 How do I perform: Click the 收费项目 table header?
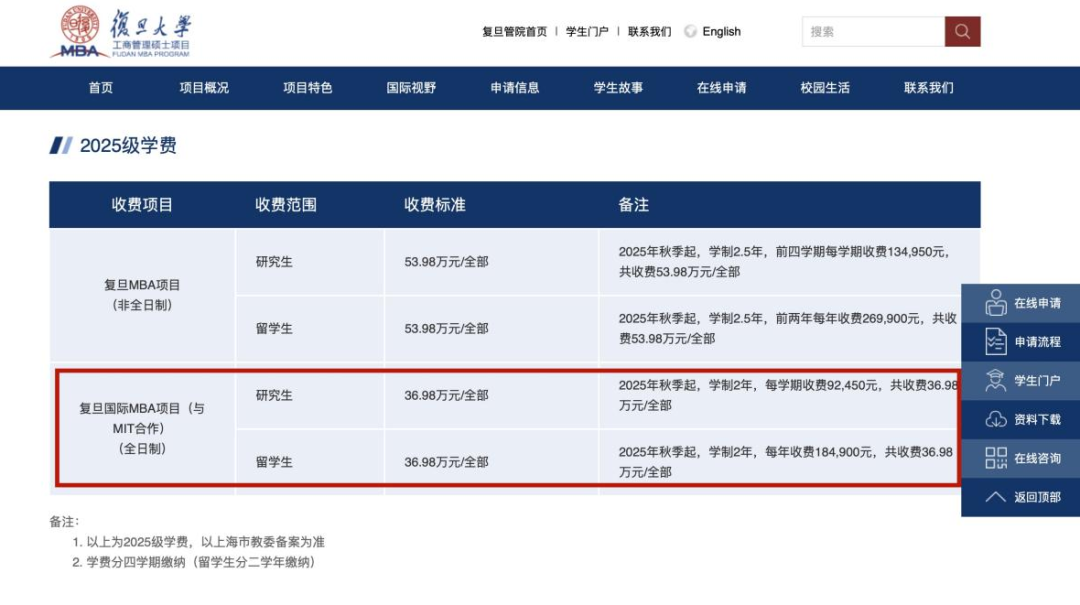[142, 205]
